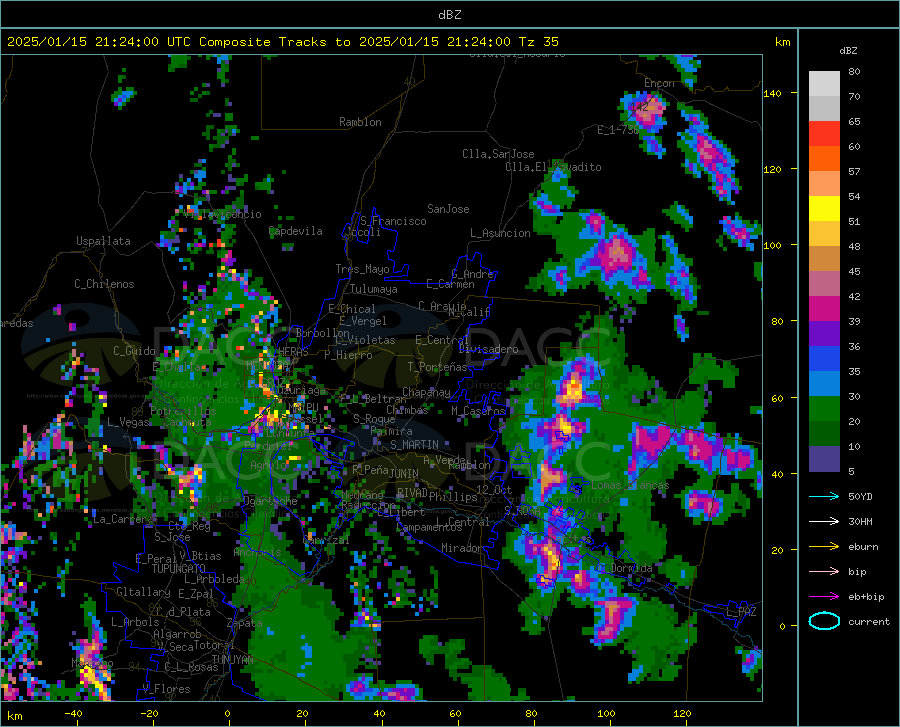
Task: Pick the dark purple 5 dBZ swatch
Action: 824,459
